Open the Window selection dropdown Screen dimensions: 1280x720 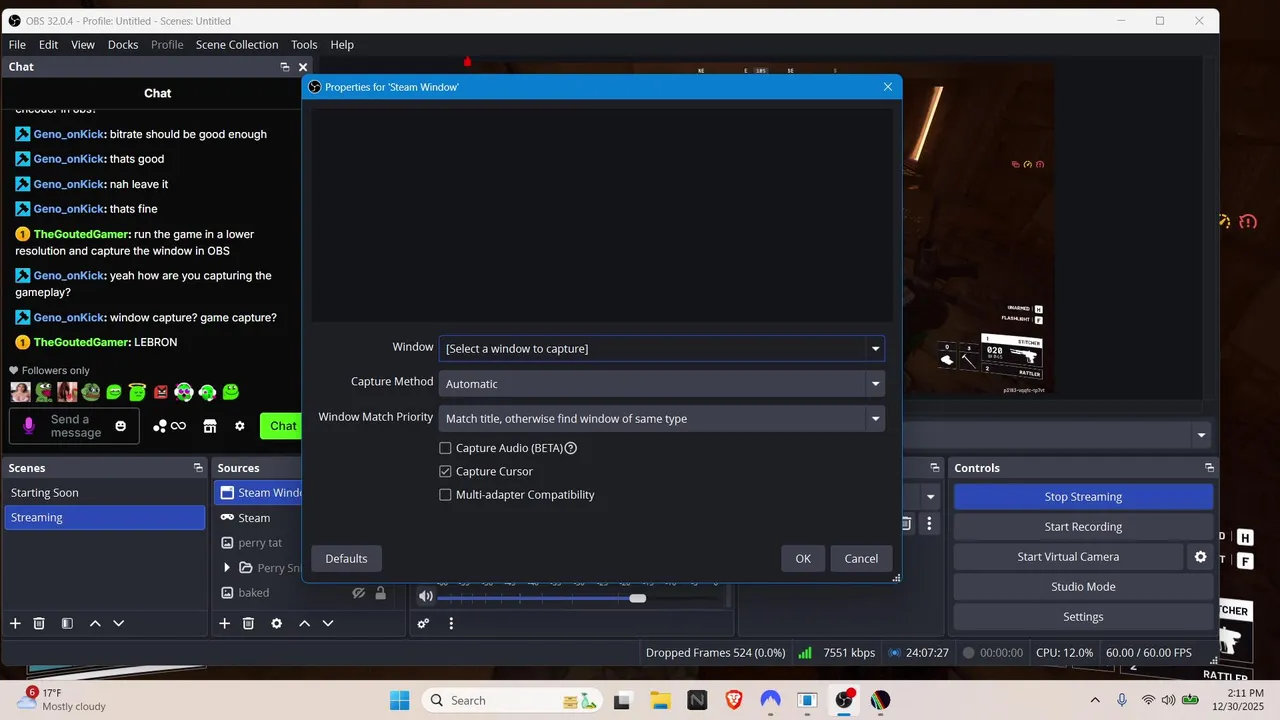[661, 348]
